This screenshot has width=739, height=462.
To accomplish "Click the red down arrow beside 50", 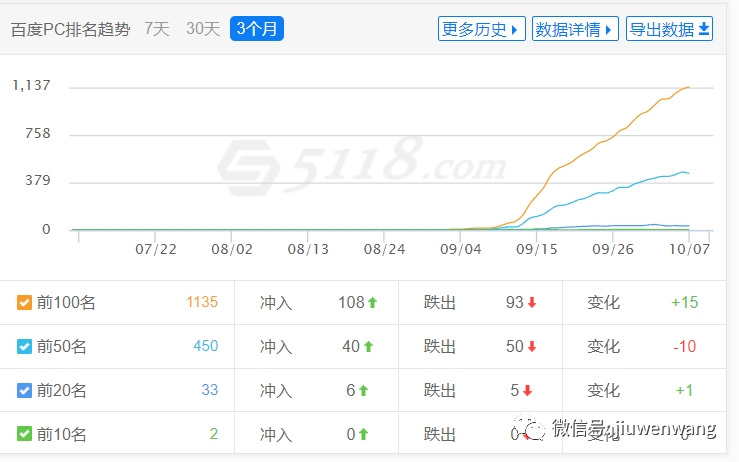I will (532, 347).
